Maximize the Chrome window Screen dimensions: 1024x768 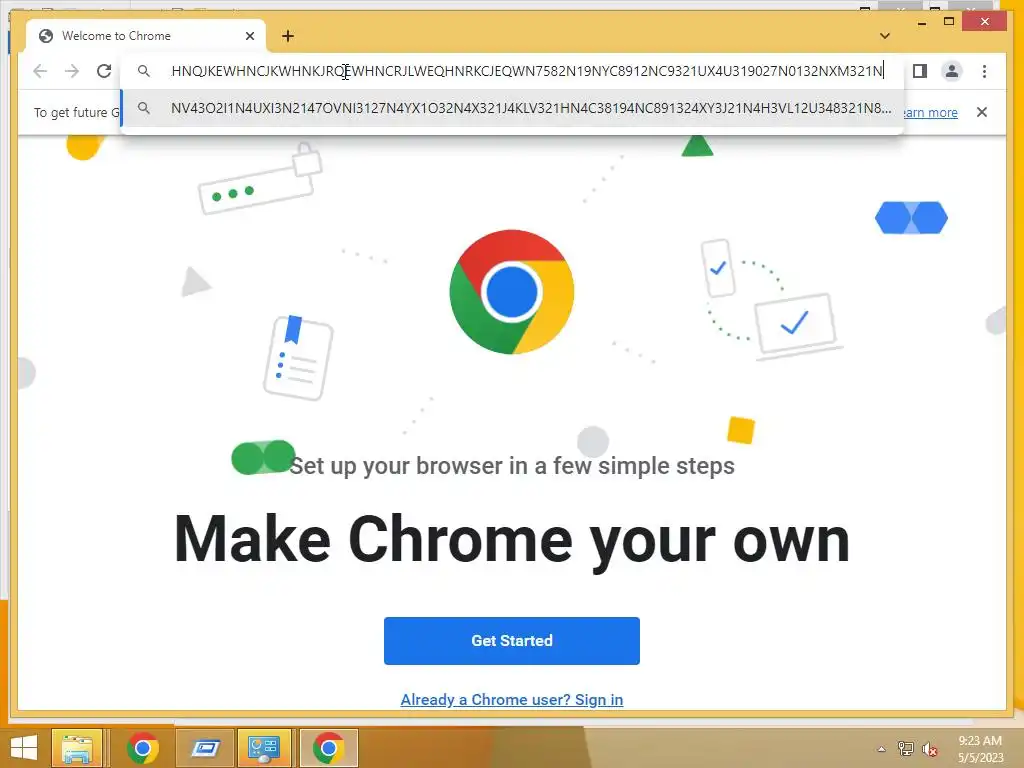[949, 22]
